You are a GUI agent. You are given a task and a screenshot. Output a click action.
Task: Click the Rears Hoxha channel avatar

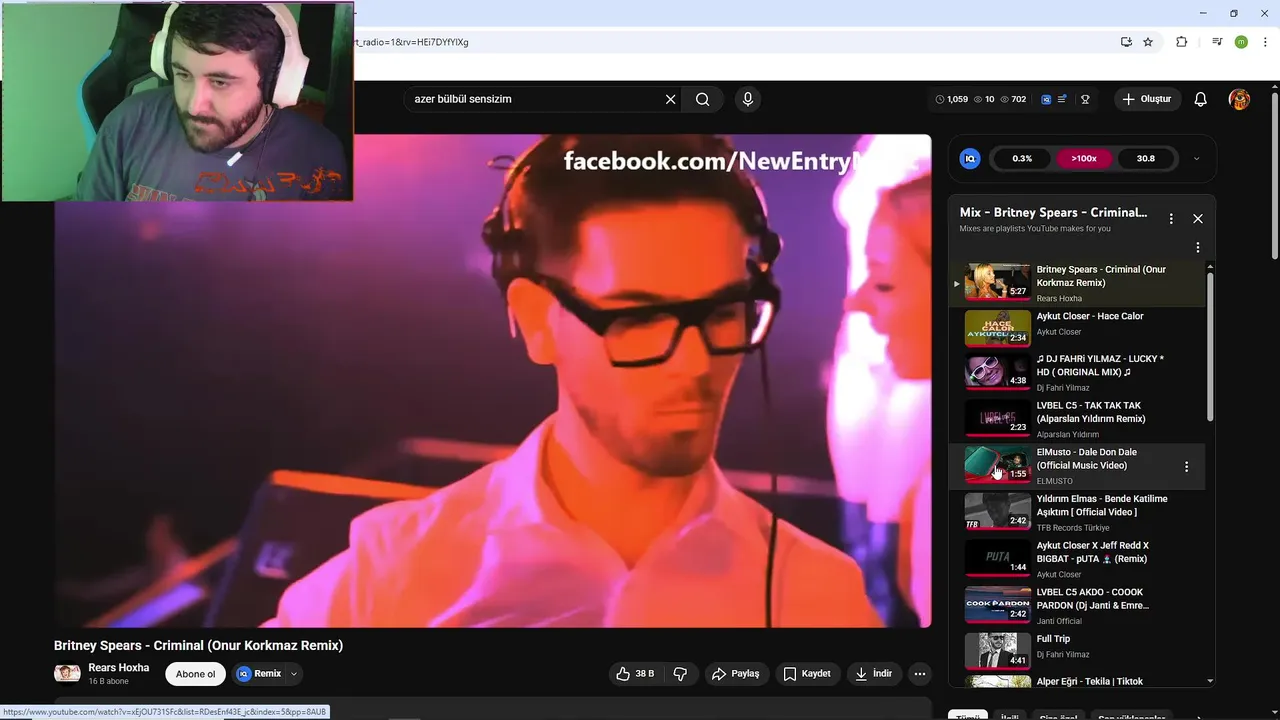[67, 674]
